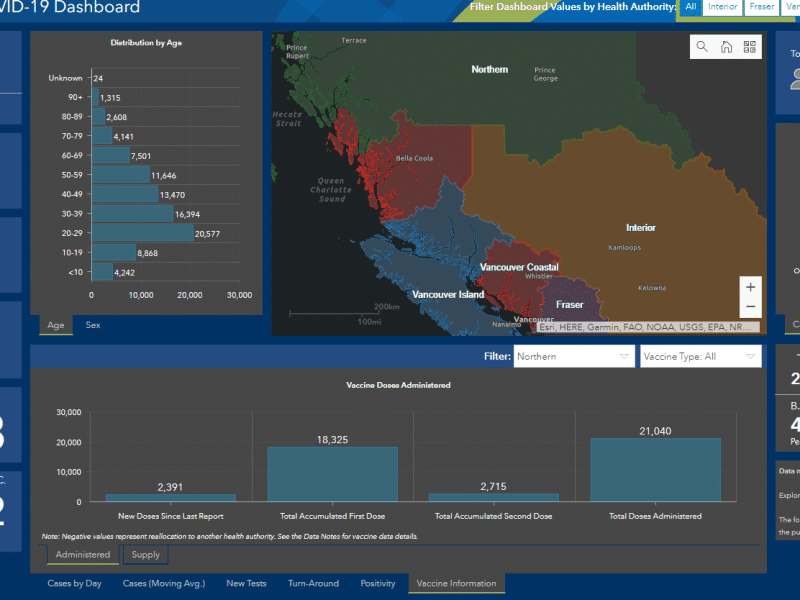The width and height of the screenshot is (800, 600).
Task: Open the Vaccine Type dropdown
Action: tap(700, 356)
